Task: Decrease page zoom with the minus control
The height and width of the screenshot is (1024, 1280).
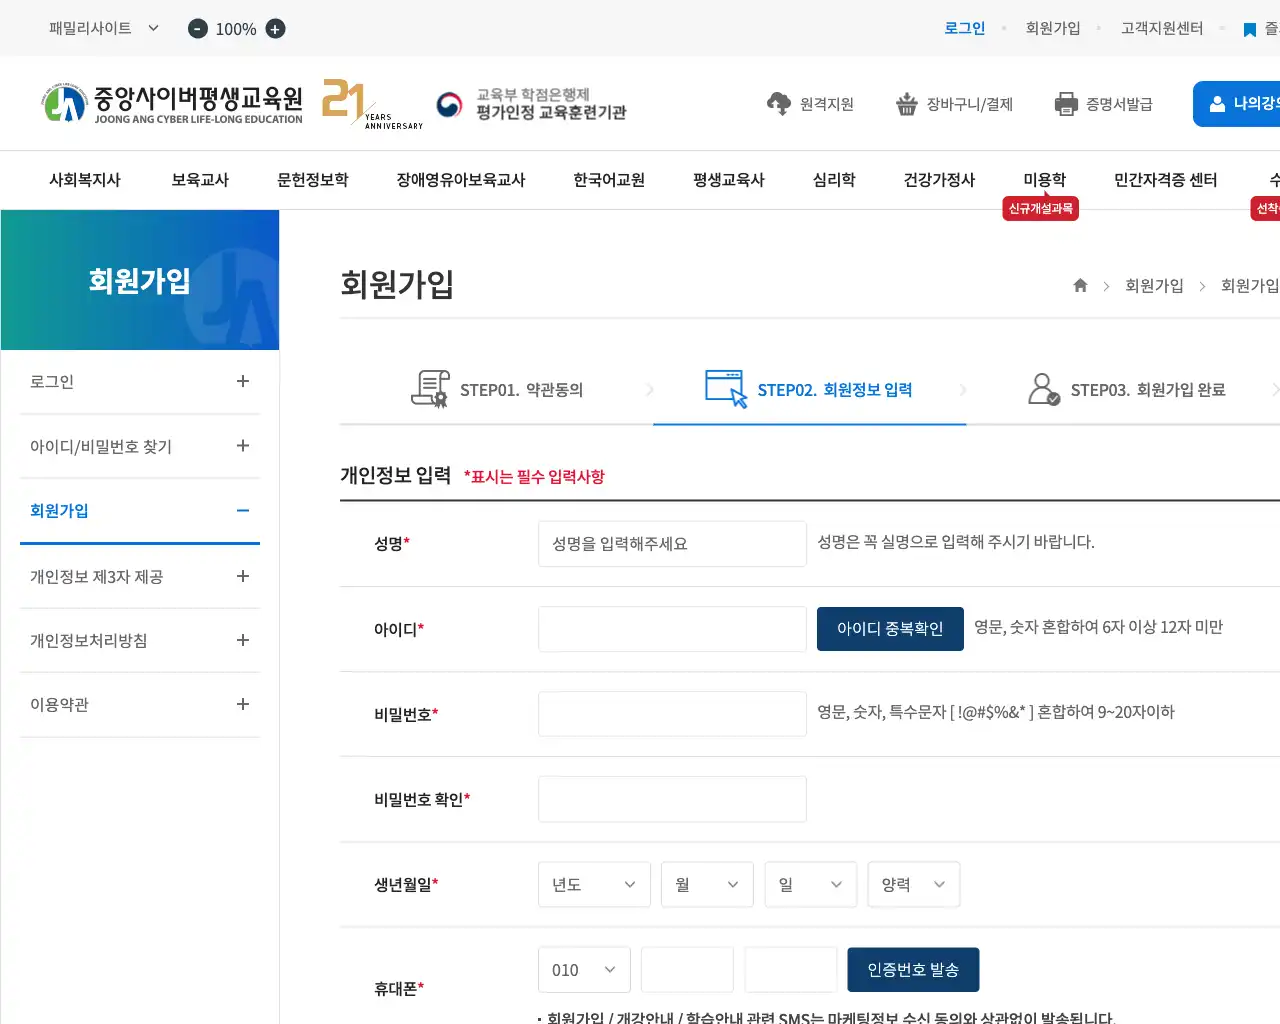Action: [197, 29]
